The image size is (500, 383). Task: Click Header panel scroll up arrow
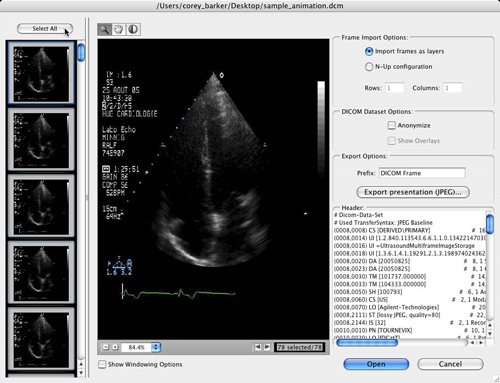pos(490,325)
